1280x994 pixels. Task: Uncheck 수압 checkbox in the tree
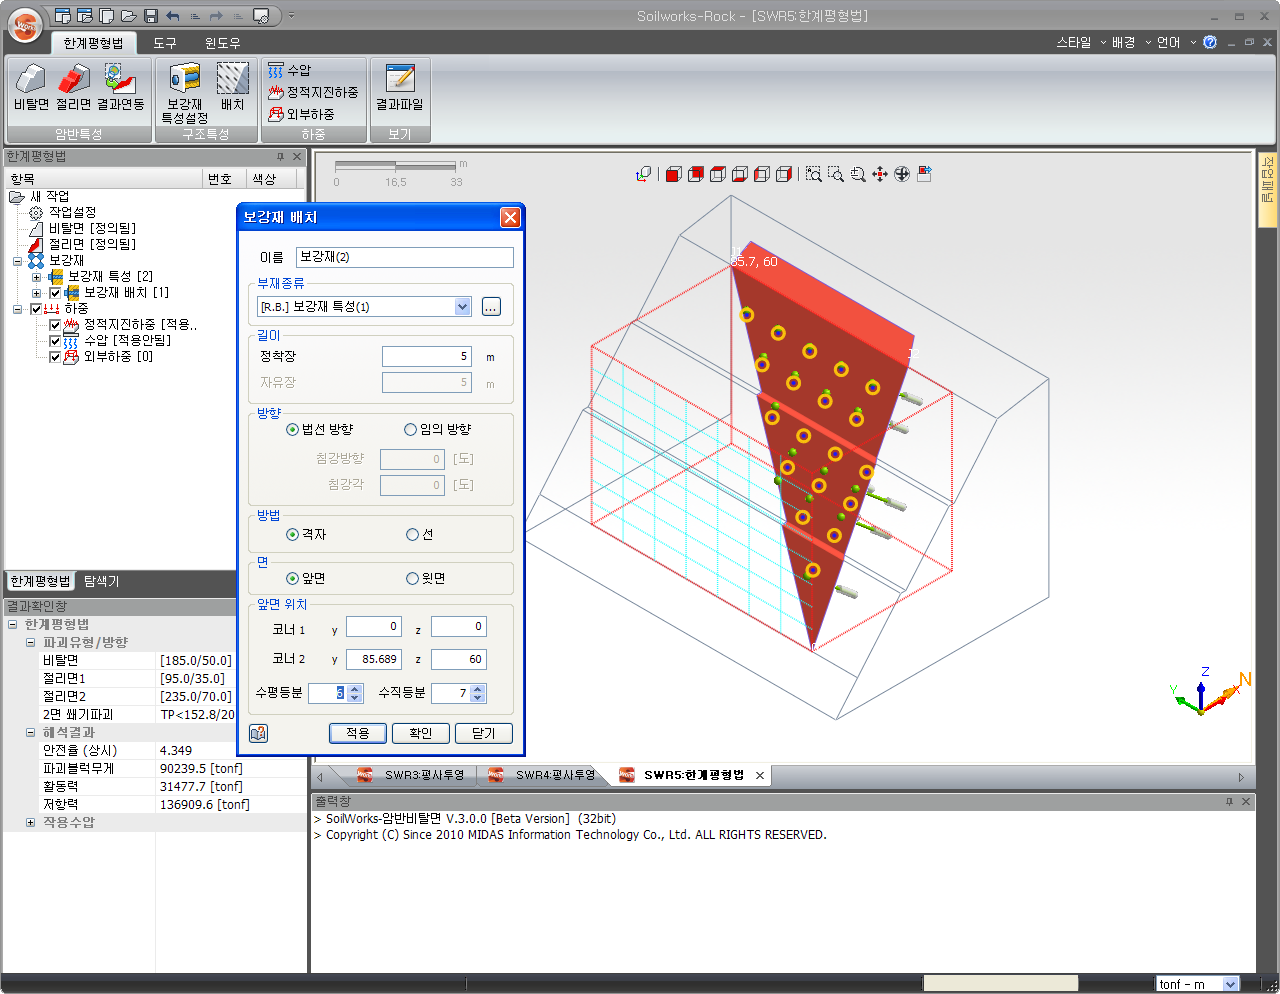click(55, 341)
